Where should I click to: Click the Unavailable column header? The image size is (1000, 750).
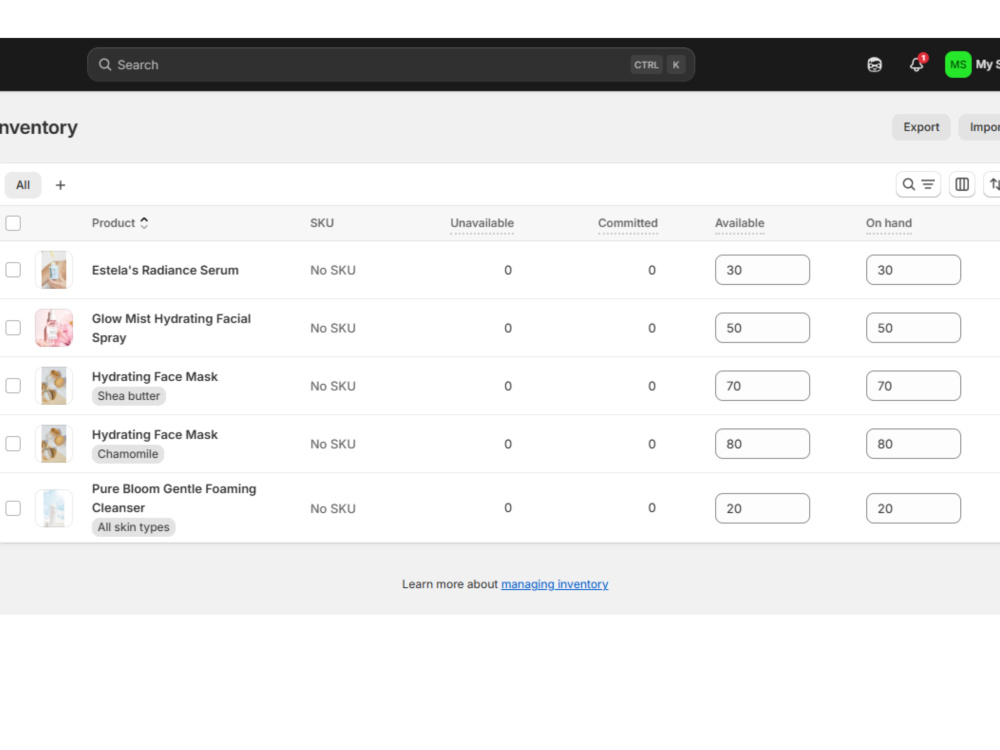click(482, 223)
